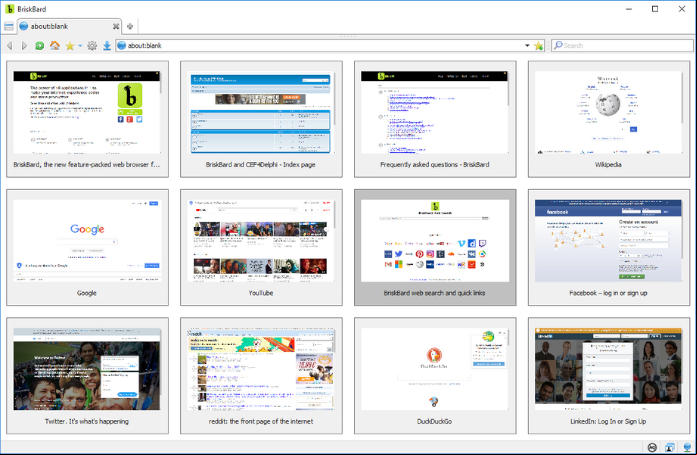Click the blocked-content status bar icon
697x455 pixels.
pyautogui.click(x=652, y=447)
